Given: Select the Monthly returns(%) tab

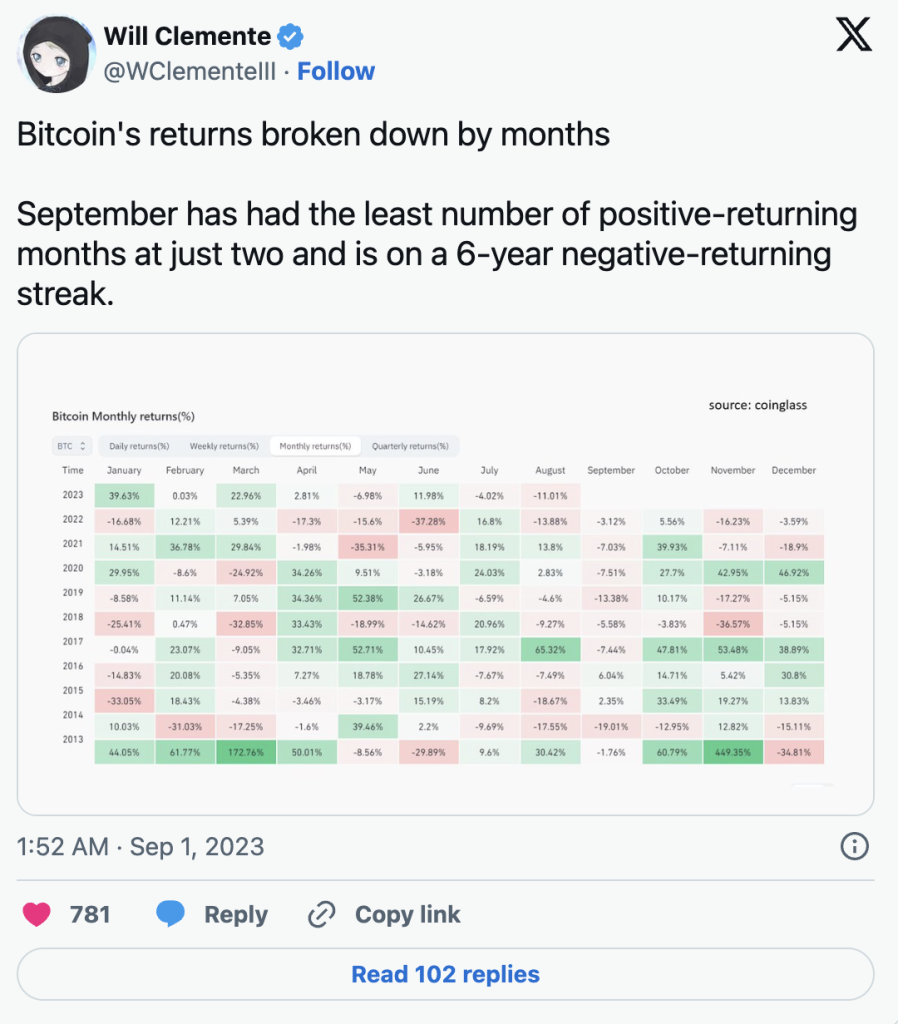Looking at the screenshot, I should tap(314, 446).
